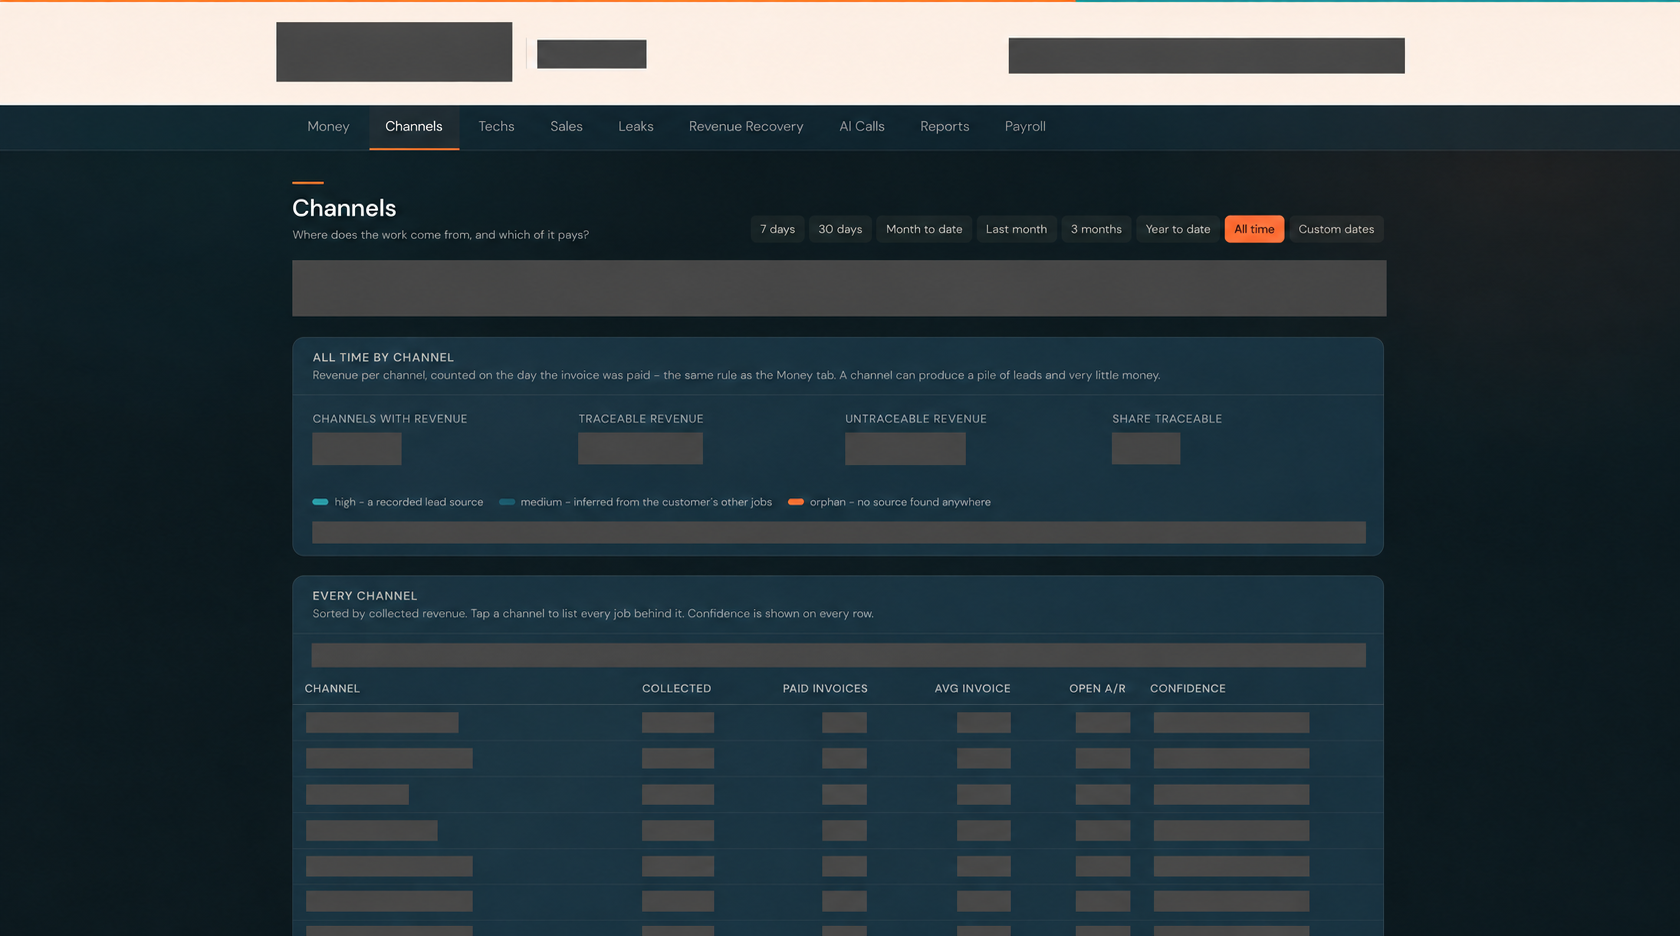
Task: Sort by AVG INVOICE column header
Action: click(972, 689)
